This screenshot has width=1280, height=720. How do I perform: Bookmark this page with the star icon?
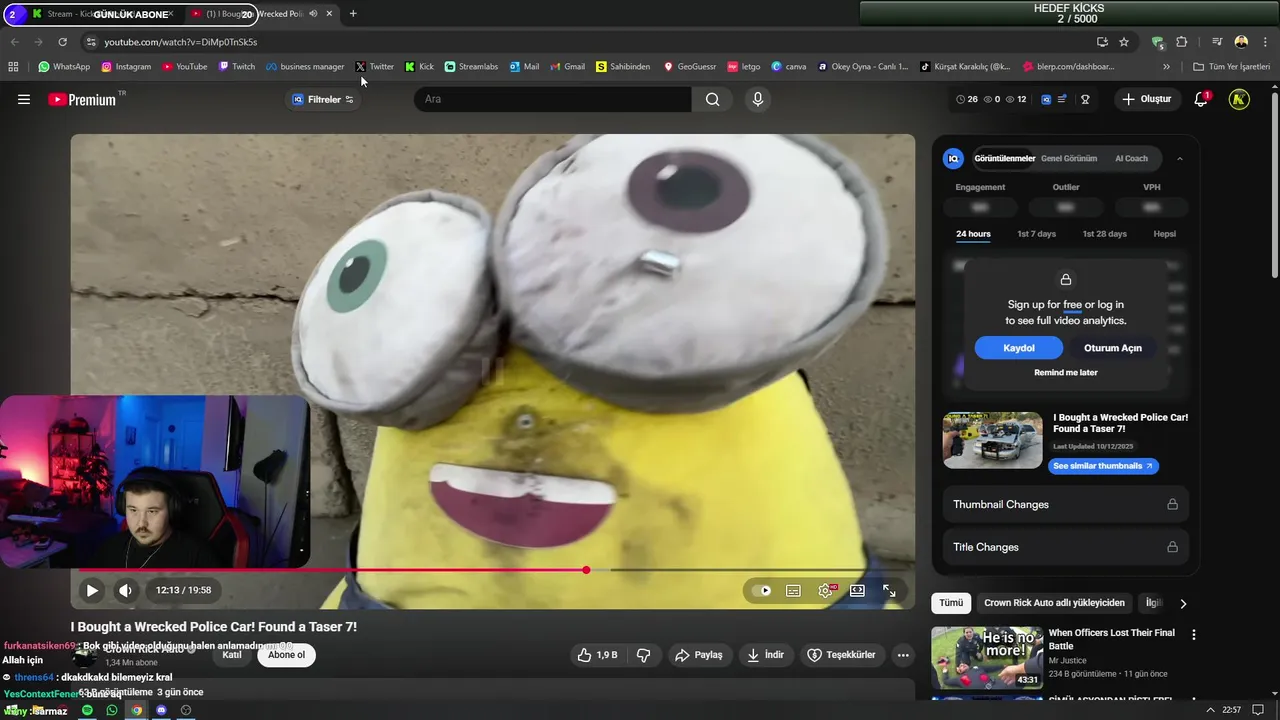point(1124,42)
